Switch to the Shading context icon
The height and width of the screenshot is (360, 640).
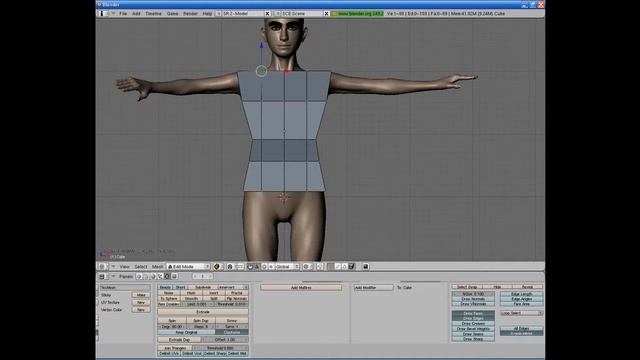tap(153, 276)
